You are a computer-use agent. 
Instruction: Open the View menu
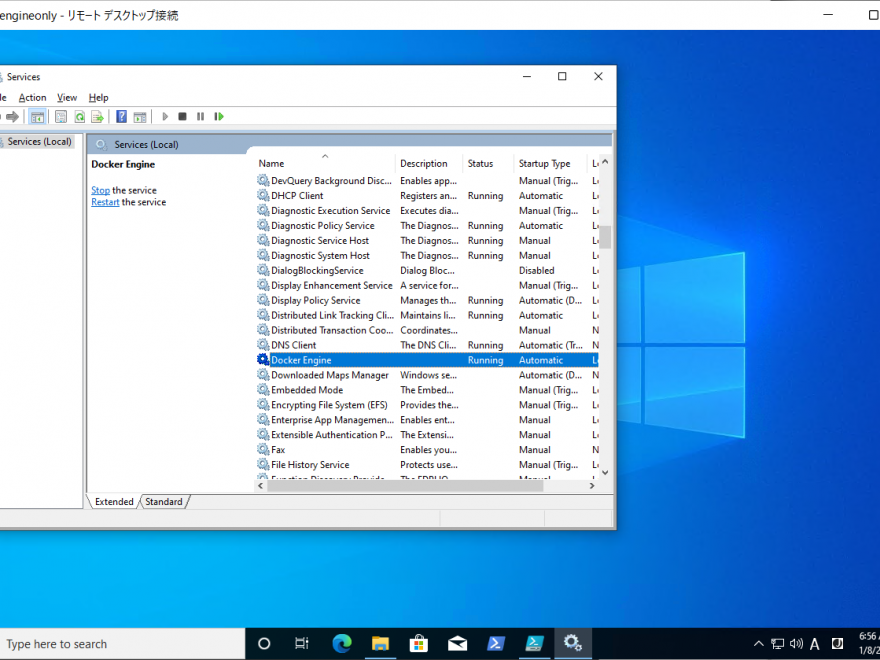click(x=67, y=98)
